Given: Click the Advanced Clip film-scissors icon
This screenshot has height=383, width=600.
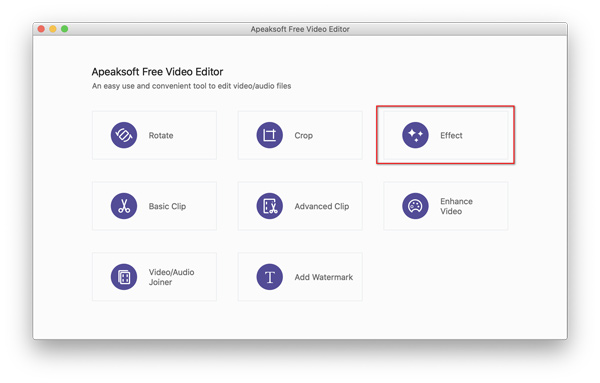Looking at the screenshot, I should tap(269, 206).
